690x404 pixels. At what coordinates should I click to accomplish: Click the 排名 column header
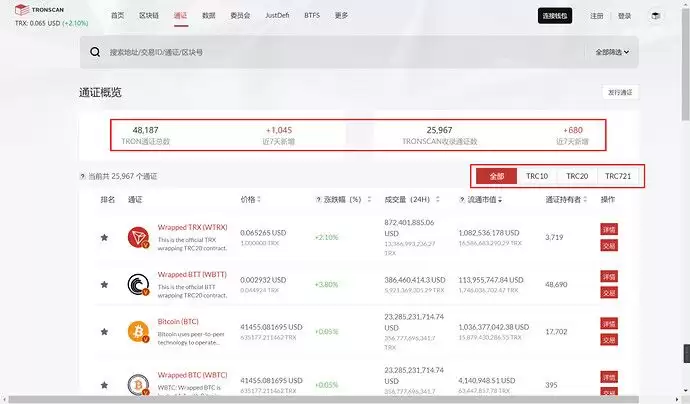coord(108,199)
